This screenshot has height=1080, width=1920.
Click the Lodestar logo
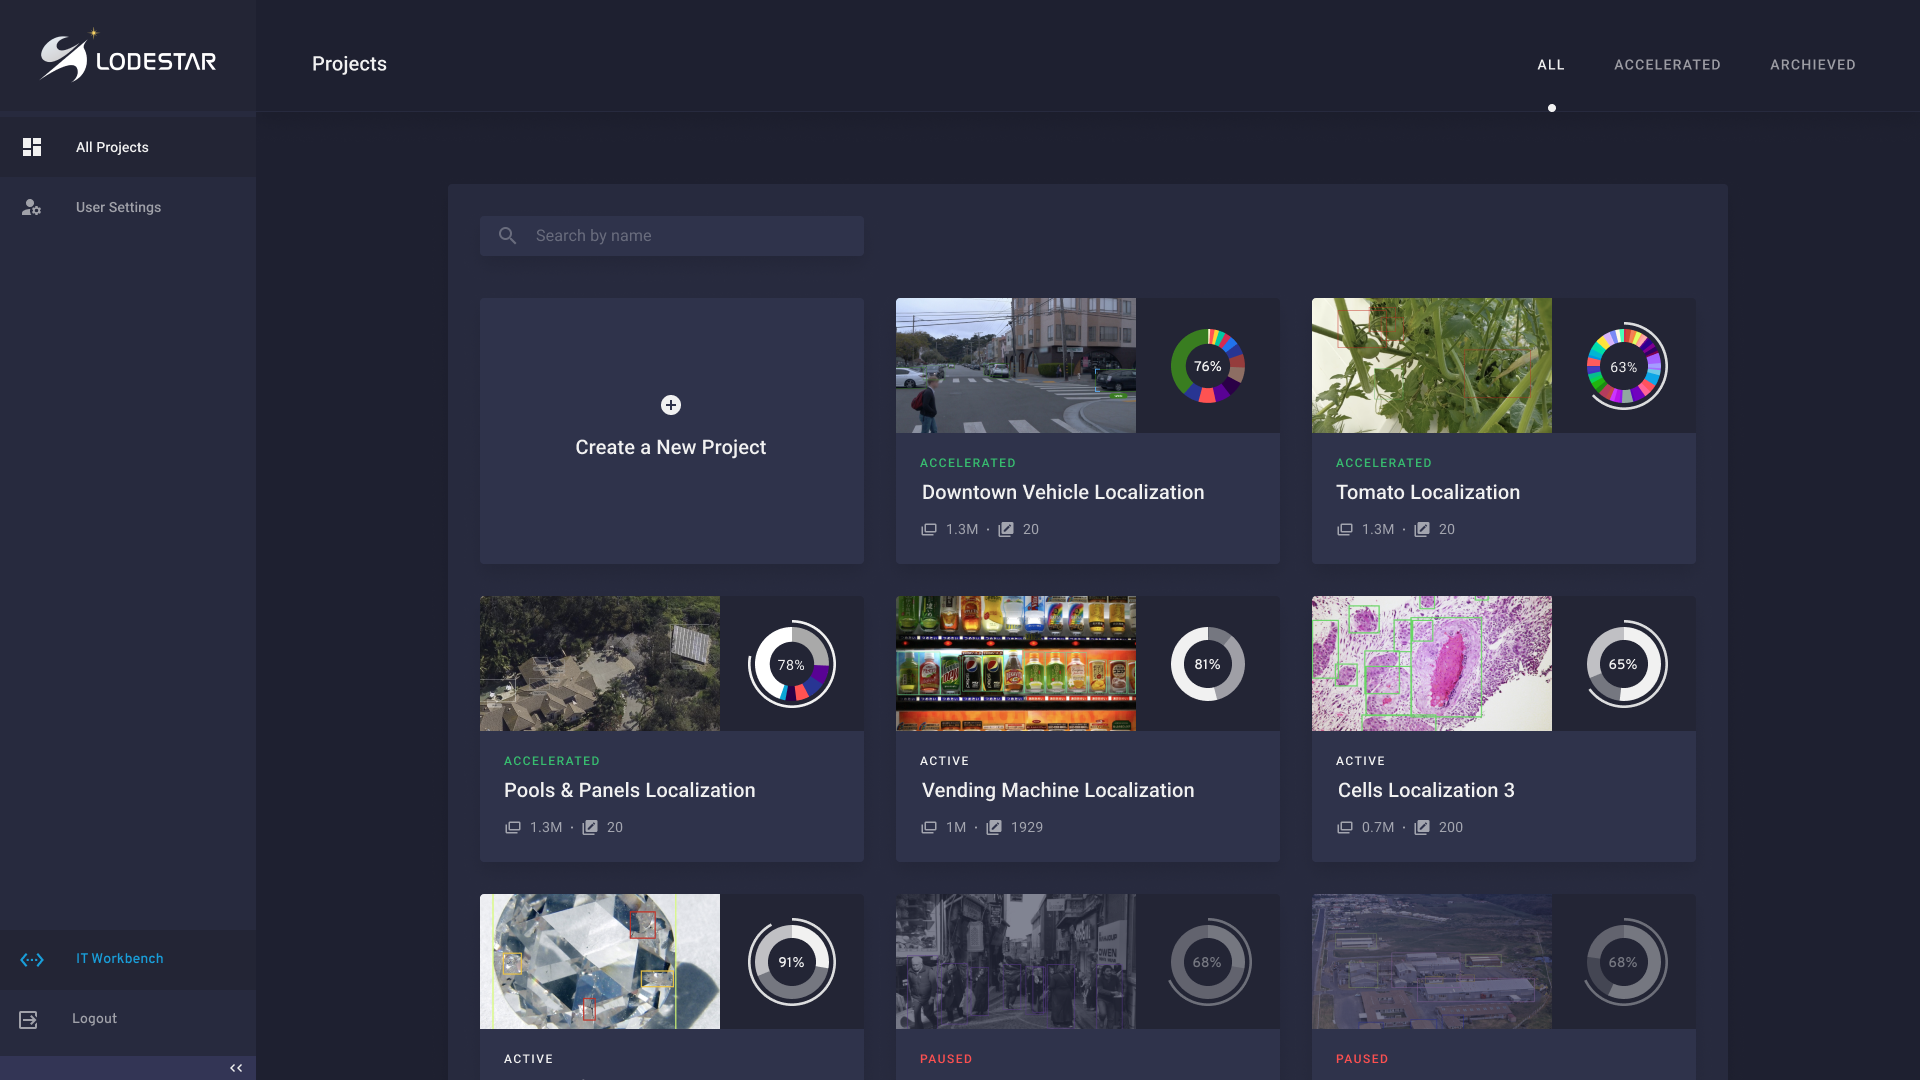pos(128,58)
